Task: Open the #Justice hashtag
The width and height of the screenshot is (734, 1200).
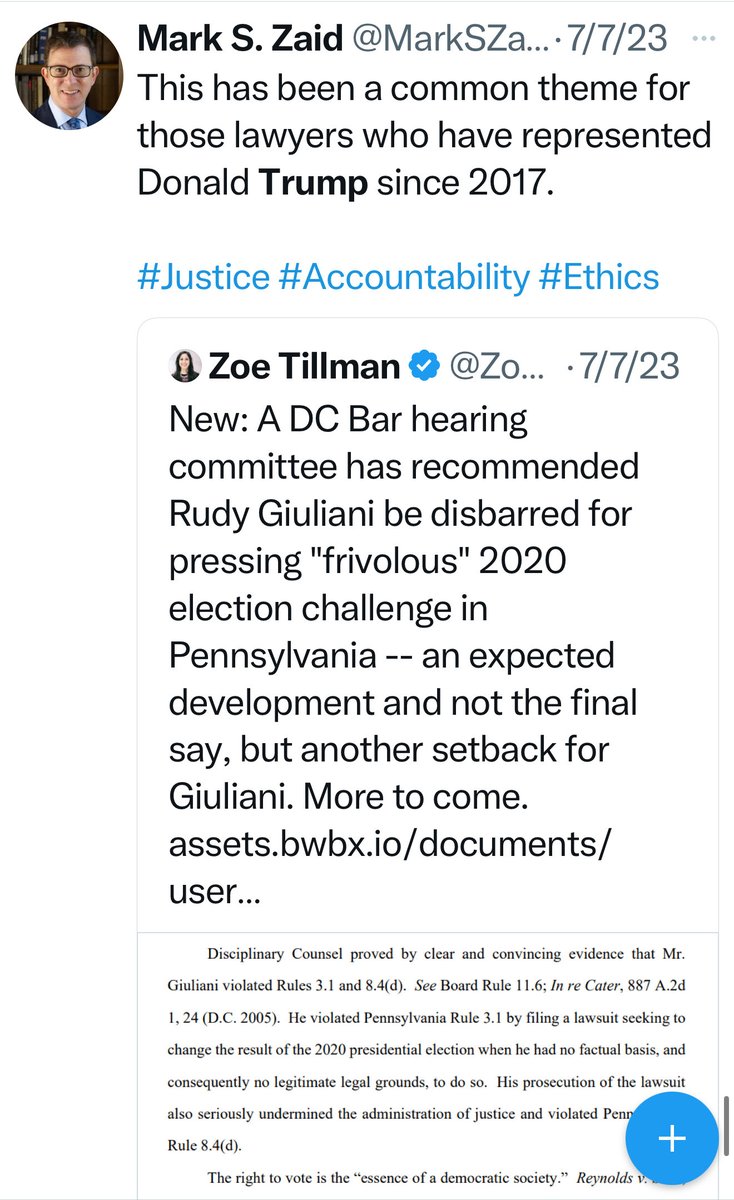Action: click(x=203, y=277)
